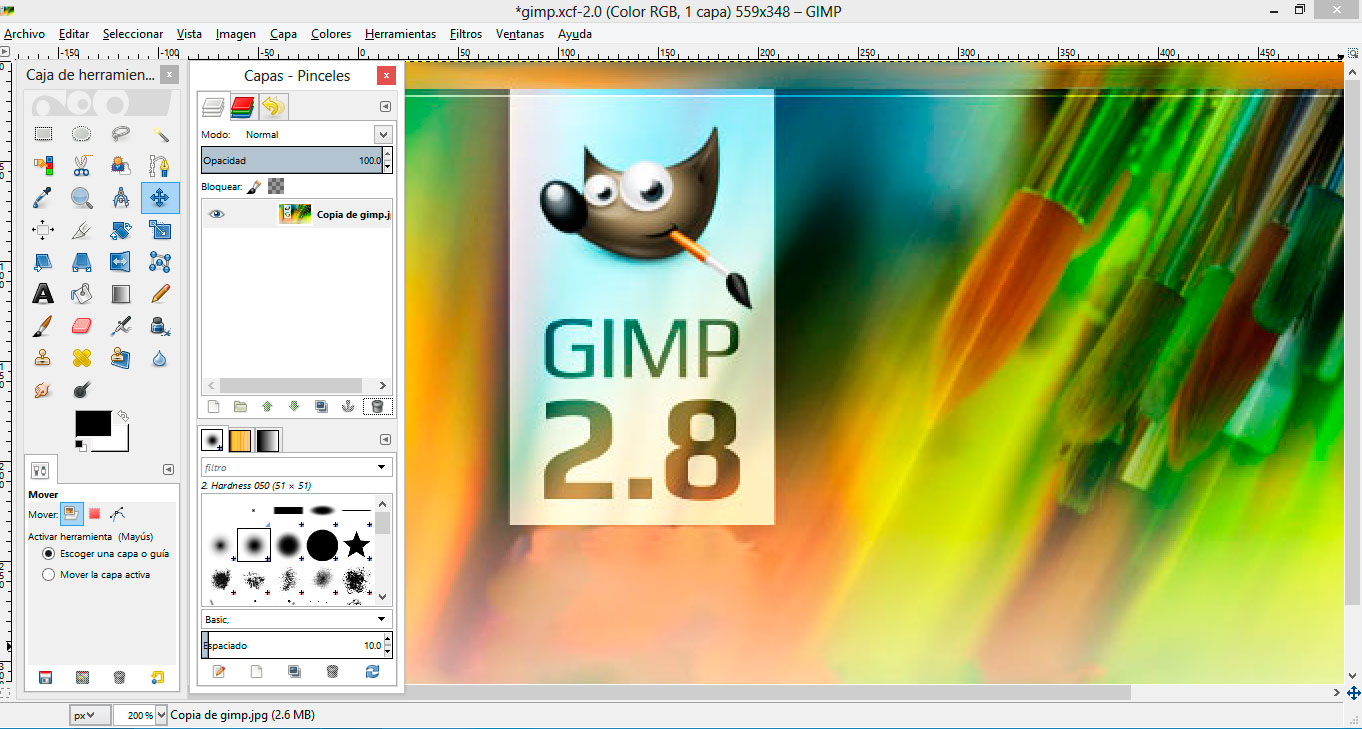Click the black foreground color swatch
Viewport: 1362px width, 729px height.
click(x=93, y=423)
